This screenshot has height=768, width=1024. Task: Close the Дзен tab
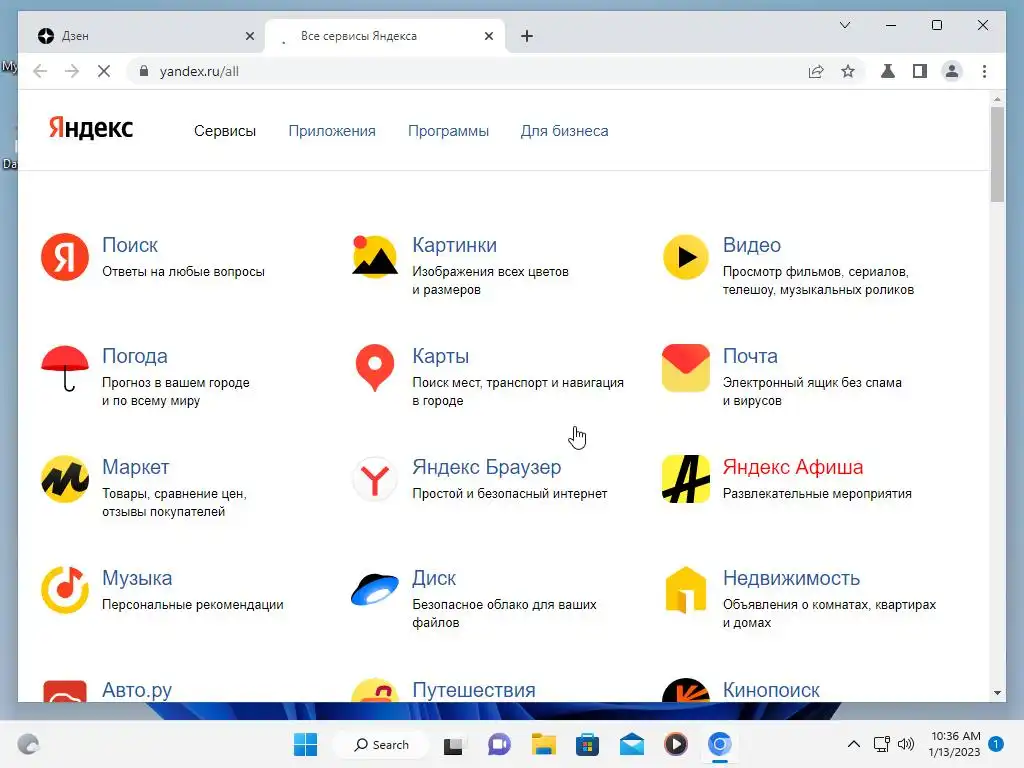coord(249,36)
